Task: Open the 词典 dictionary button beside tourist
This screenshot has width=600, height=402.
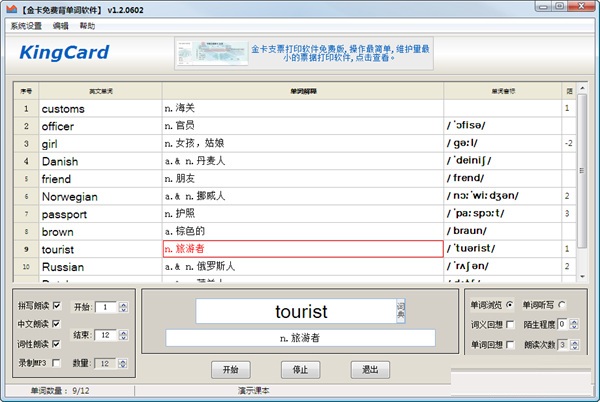Action: 400,311
